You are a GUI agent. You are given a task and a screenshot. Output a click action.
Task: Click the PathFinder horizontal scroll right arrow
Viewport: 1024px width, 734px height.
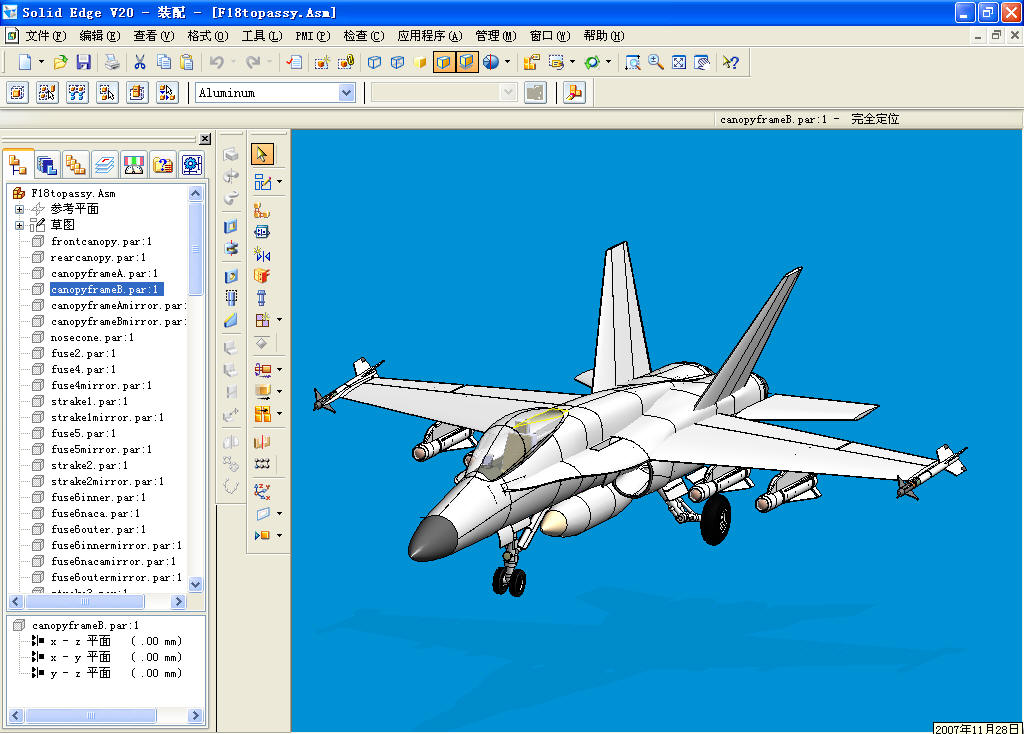pyautogui.click(x=178, y=601)
